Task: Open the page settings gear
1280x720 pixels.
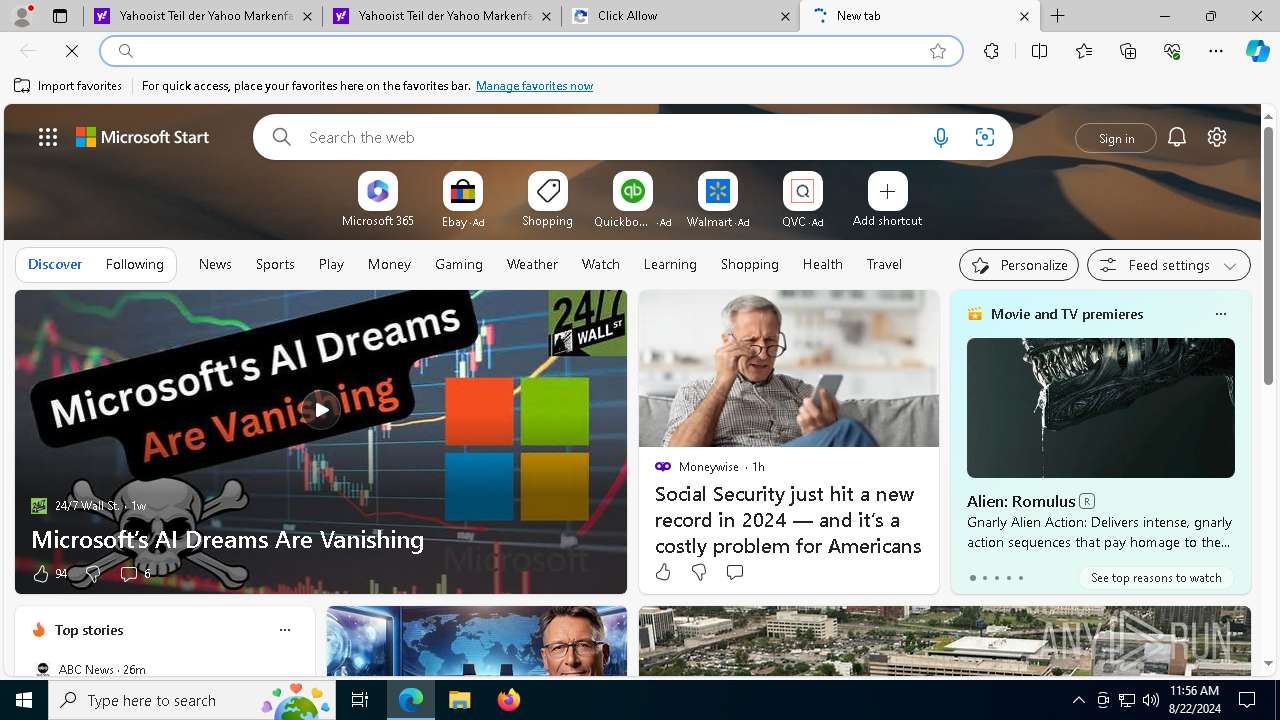Action: (1217, 137)
